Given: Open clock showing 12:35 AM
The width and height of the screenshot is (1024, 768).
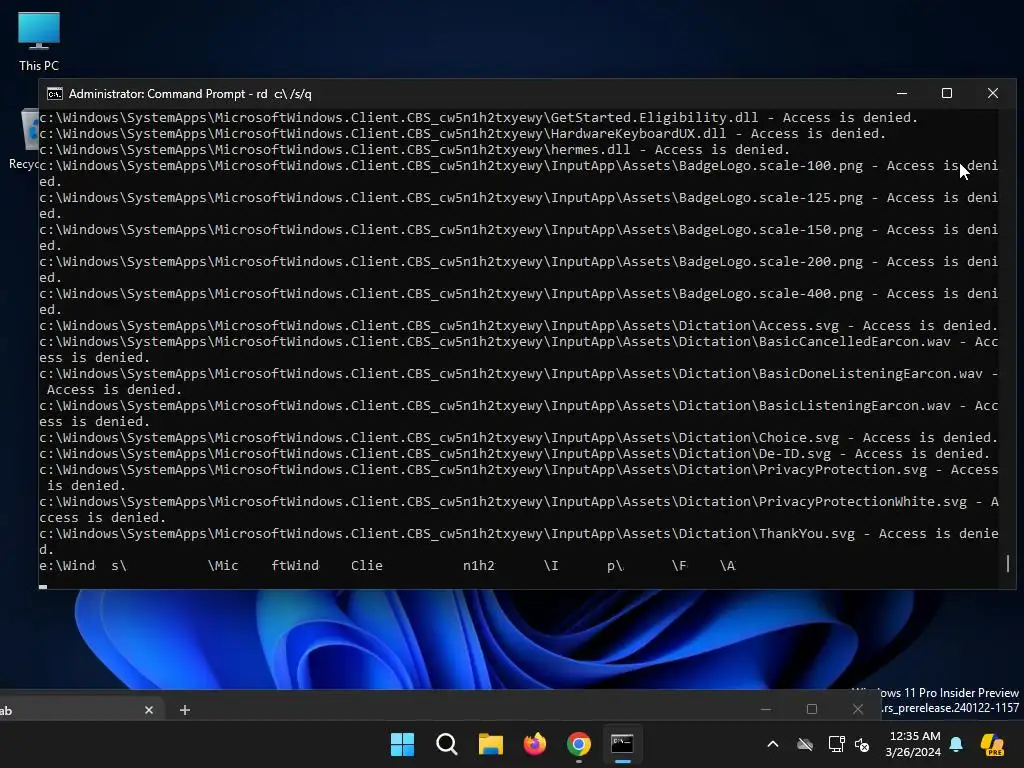Looking at the screenshot, I should click(x=914, y=744).
